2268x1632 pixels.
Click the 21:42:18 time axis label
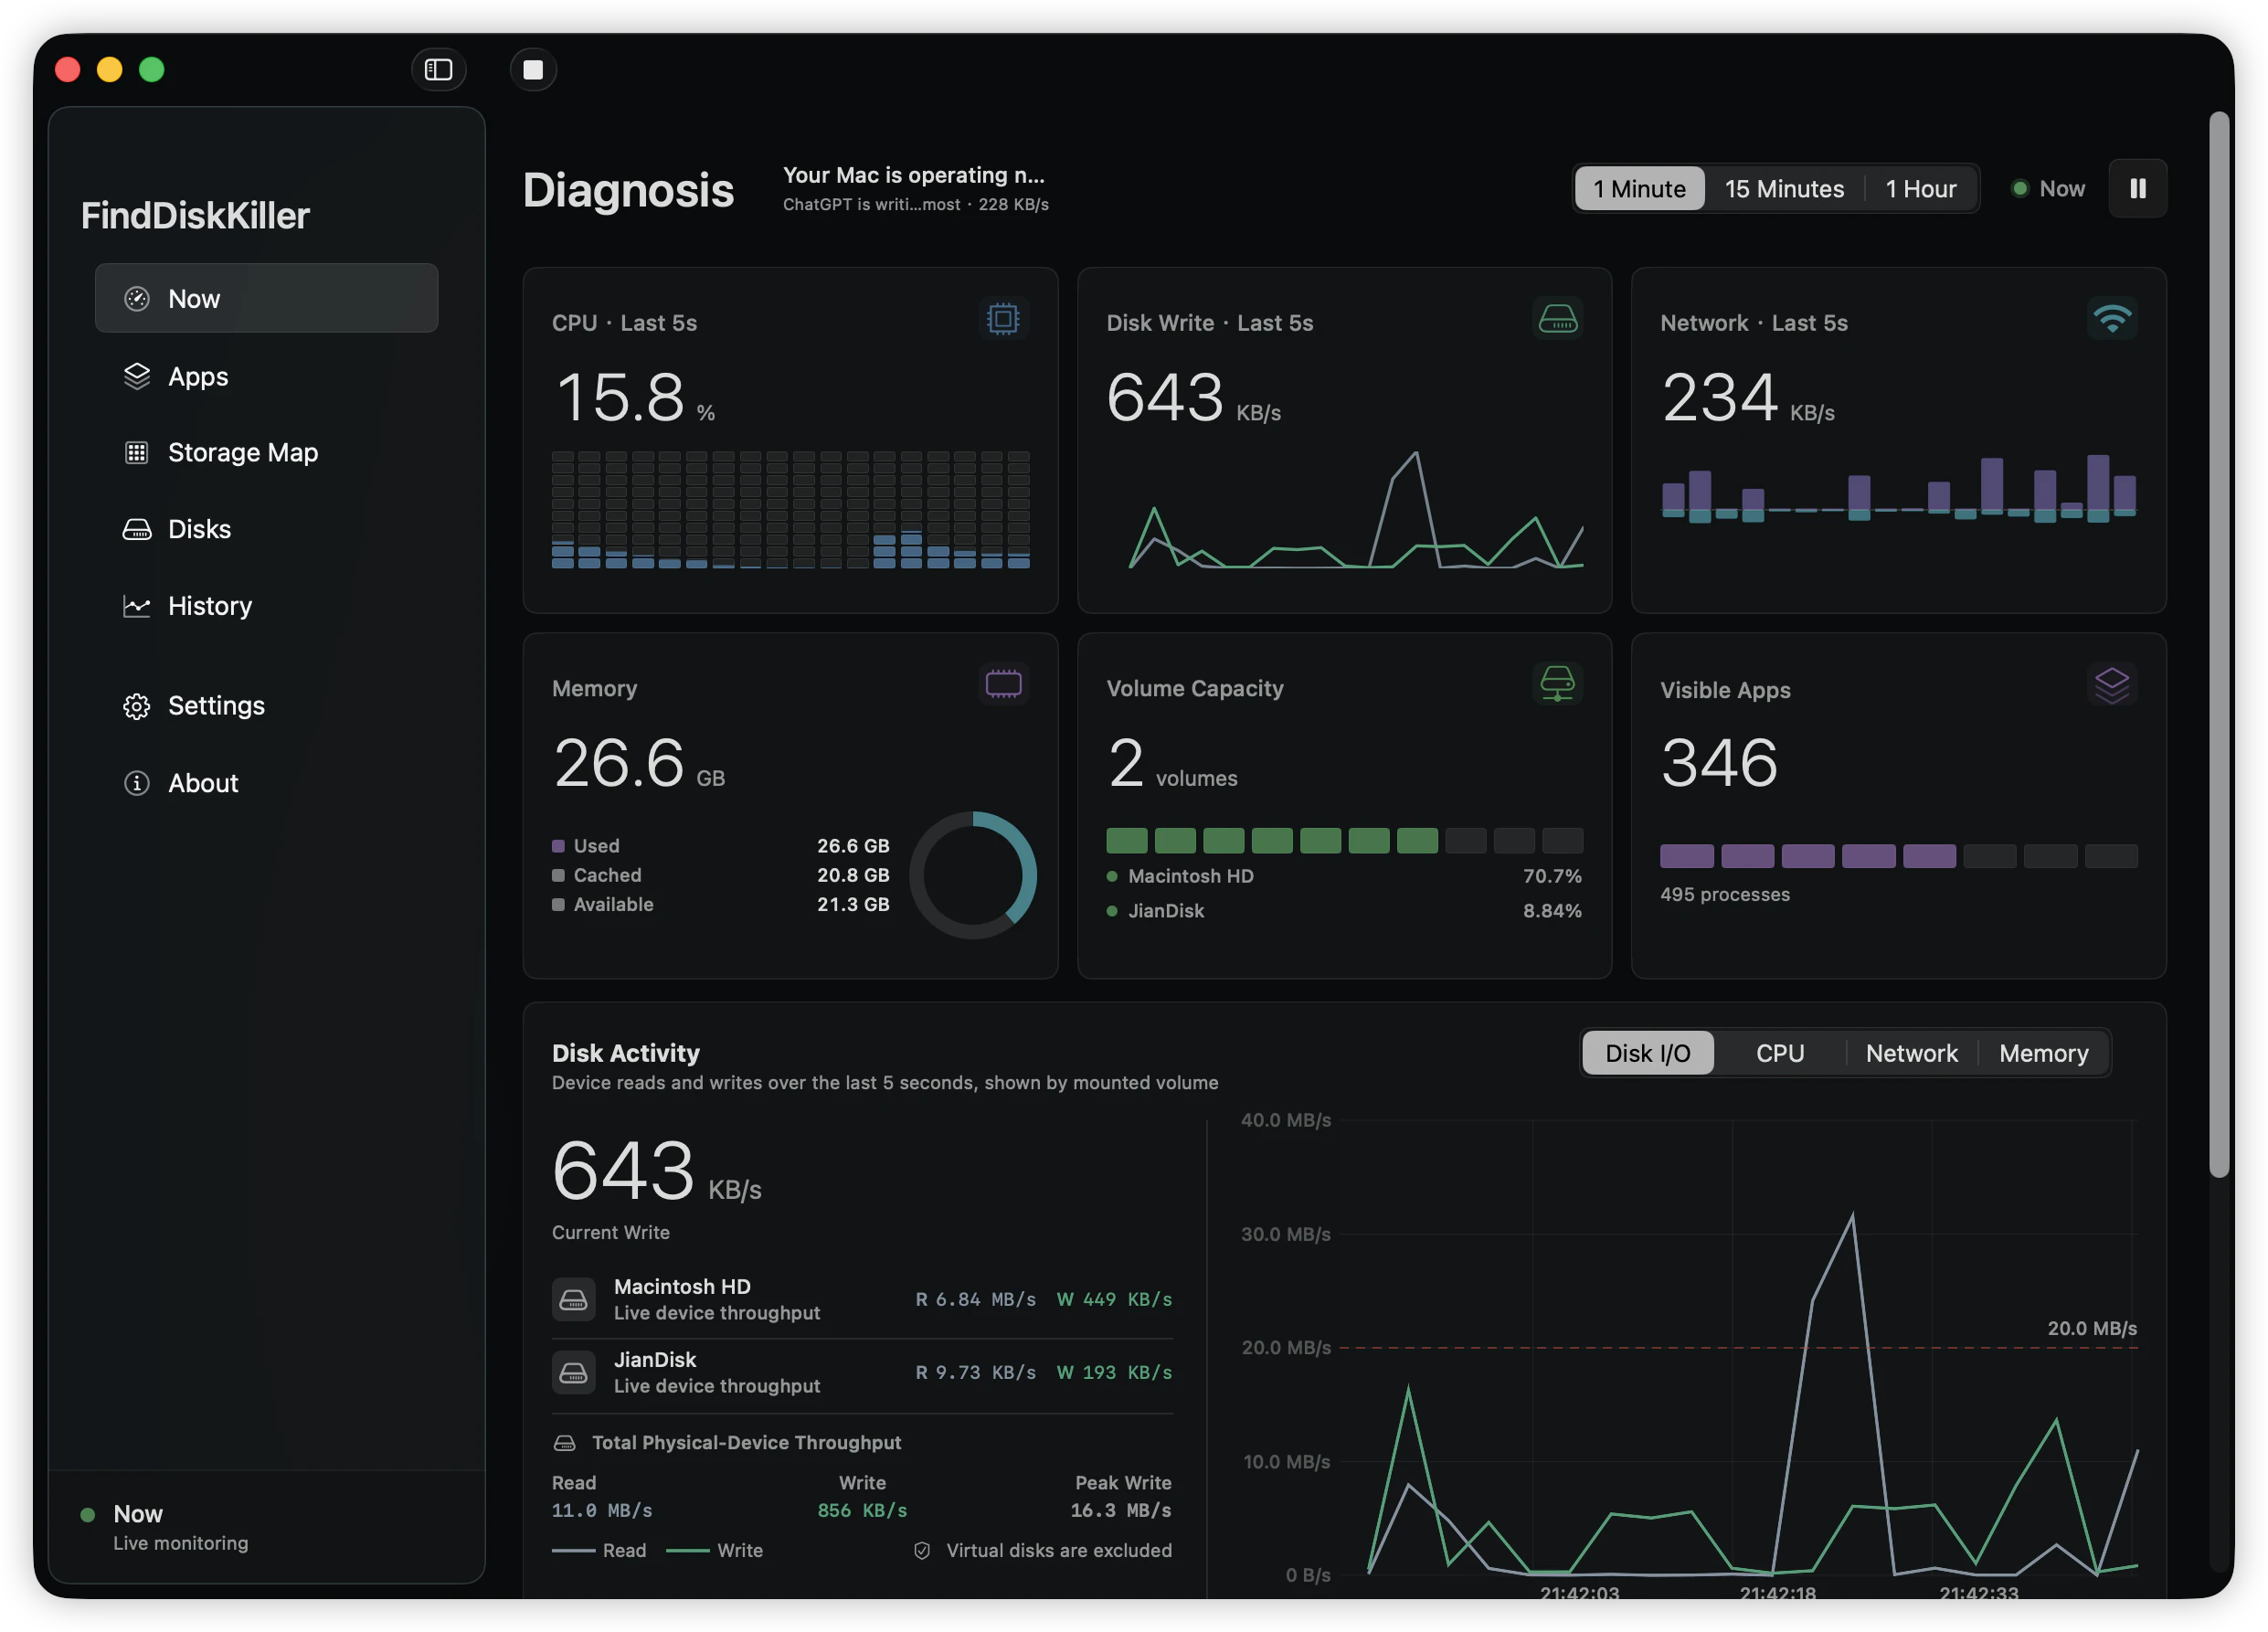1777,1592
